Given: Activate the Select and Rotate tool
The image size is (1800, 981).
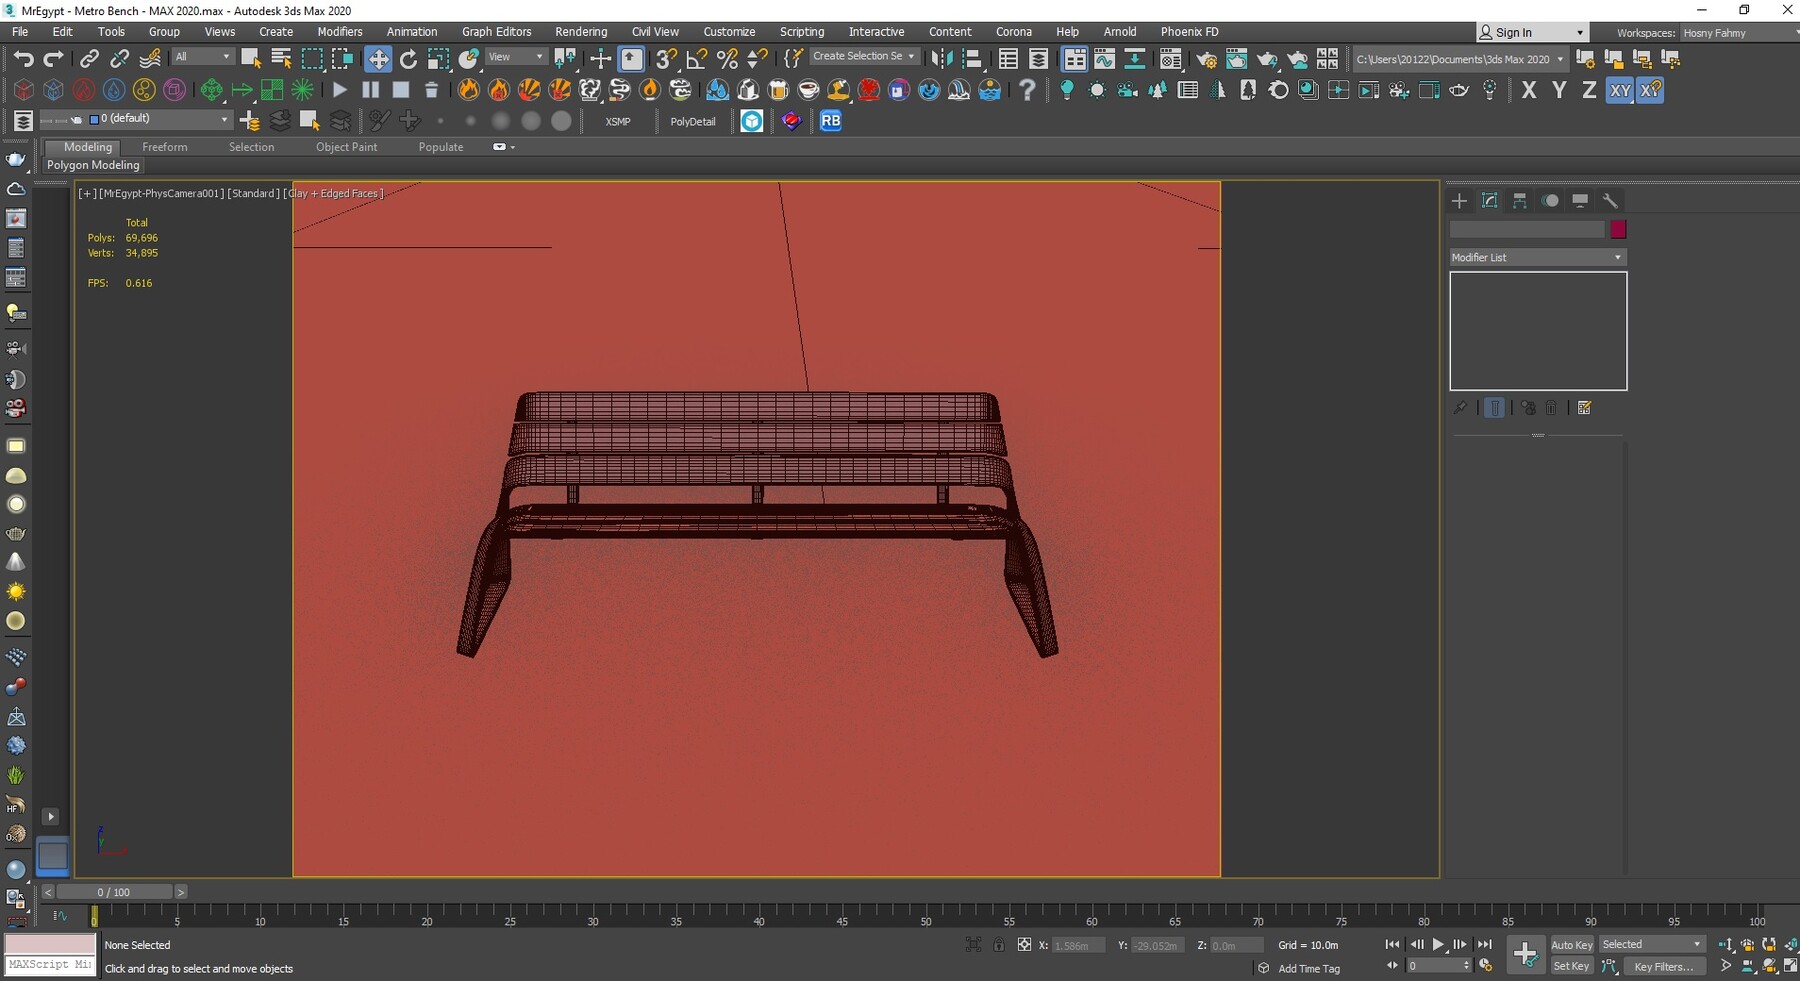Looking at the screenshot, I should (408, 57).
